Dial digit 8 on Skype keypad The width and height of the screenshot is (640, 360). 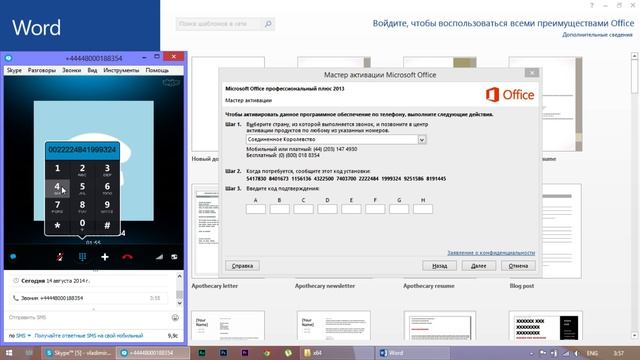pyautogui.click(x=82, y=206)
